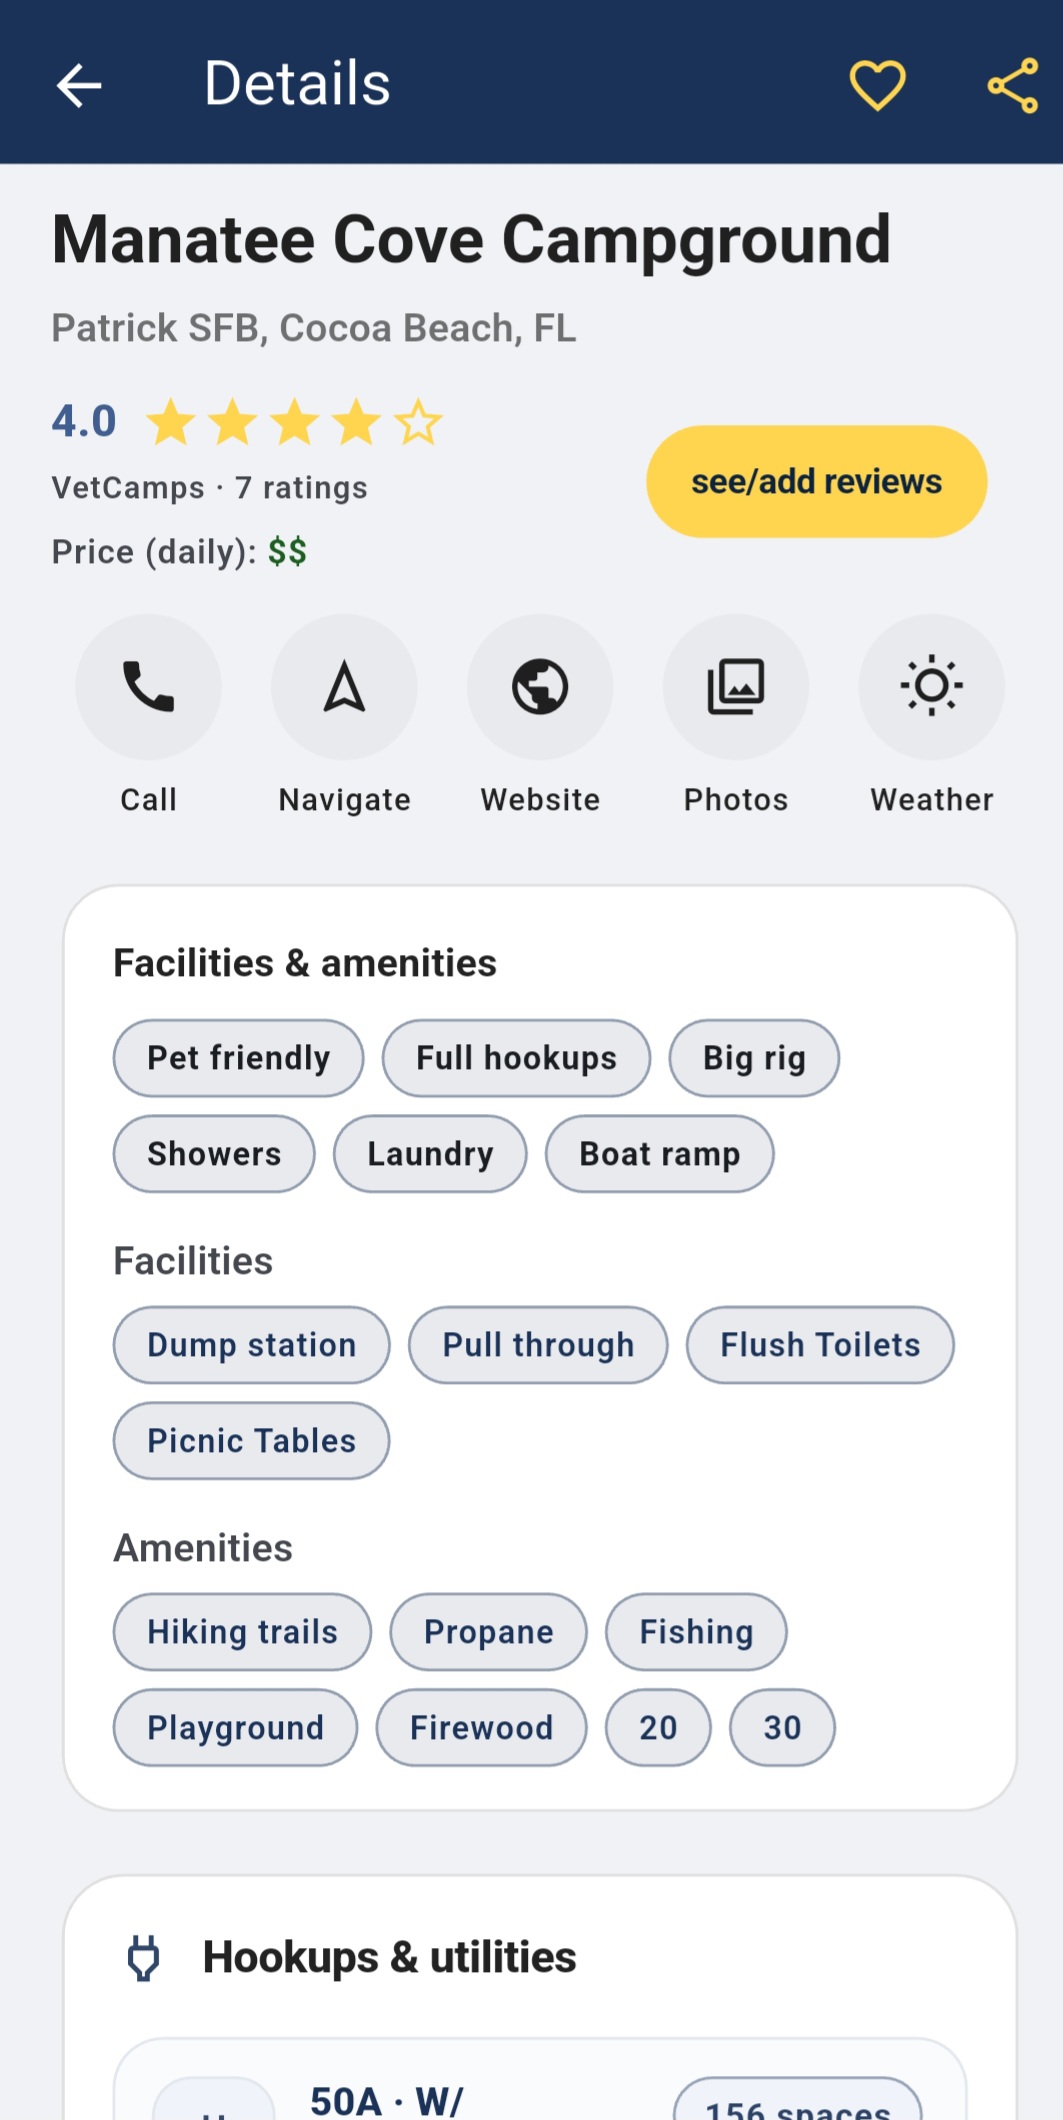Tap the Boat ramp amenity chip
This screenshot has height=2120, width=1063.
(x=659, y=1154)
